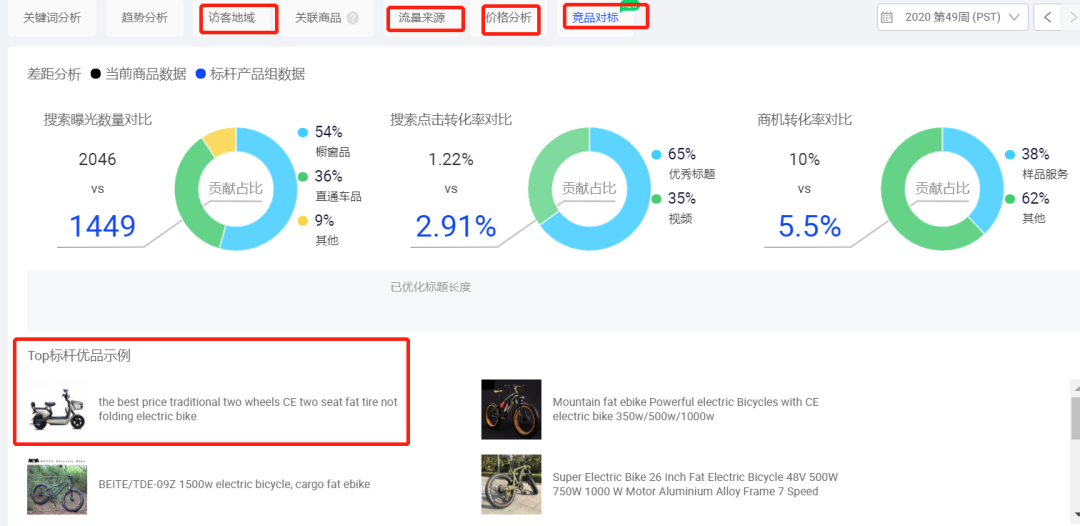Click the calendar icon in the week picker
Viewport: 1080px width, 526px height.
pyautogui.click(x=887, y=17)
